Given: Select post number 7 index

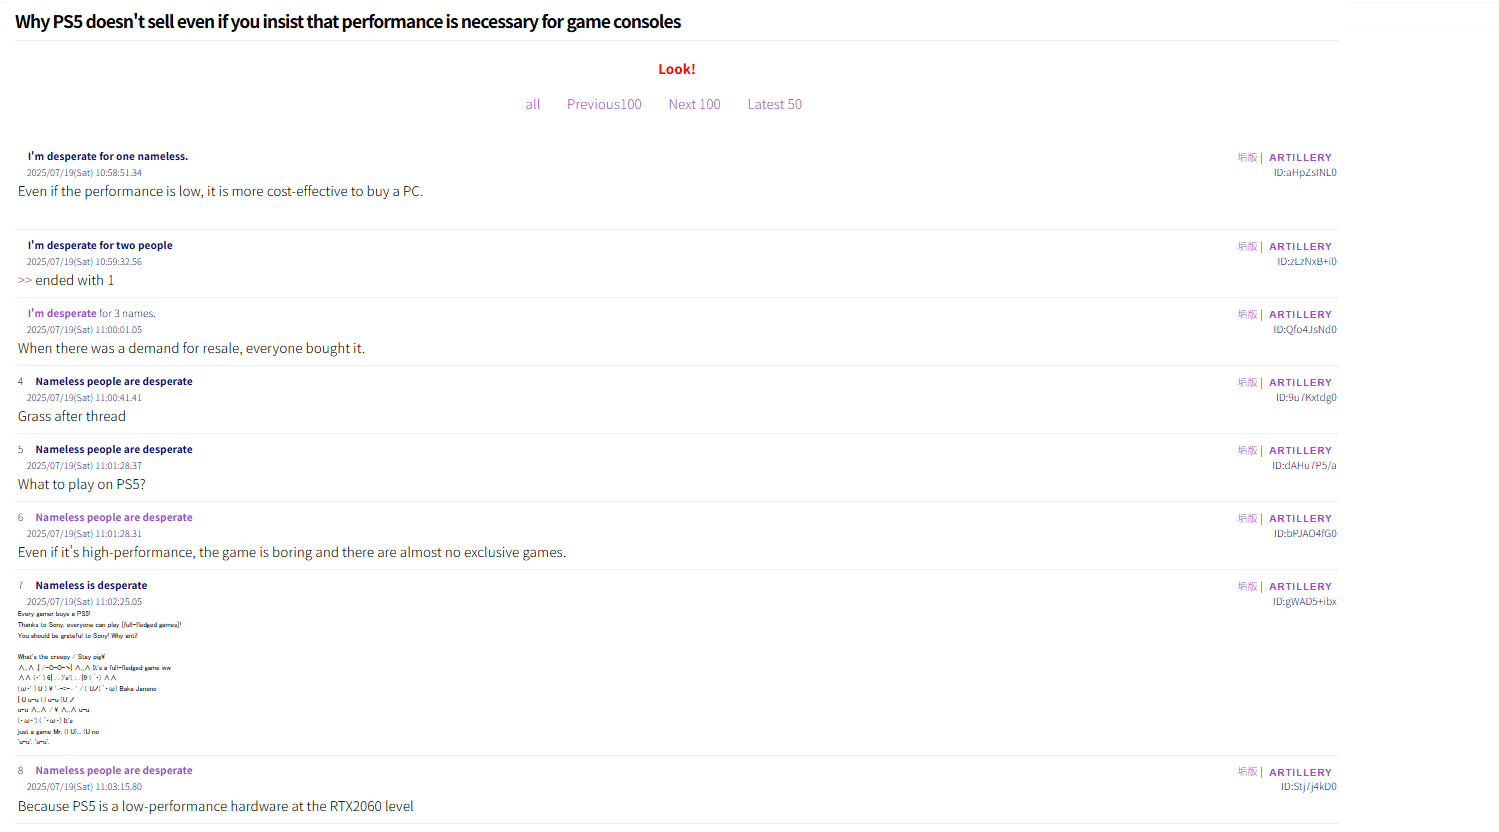Looking at the screenshot, I should tap(20, 585).
